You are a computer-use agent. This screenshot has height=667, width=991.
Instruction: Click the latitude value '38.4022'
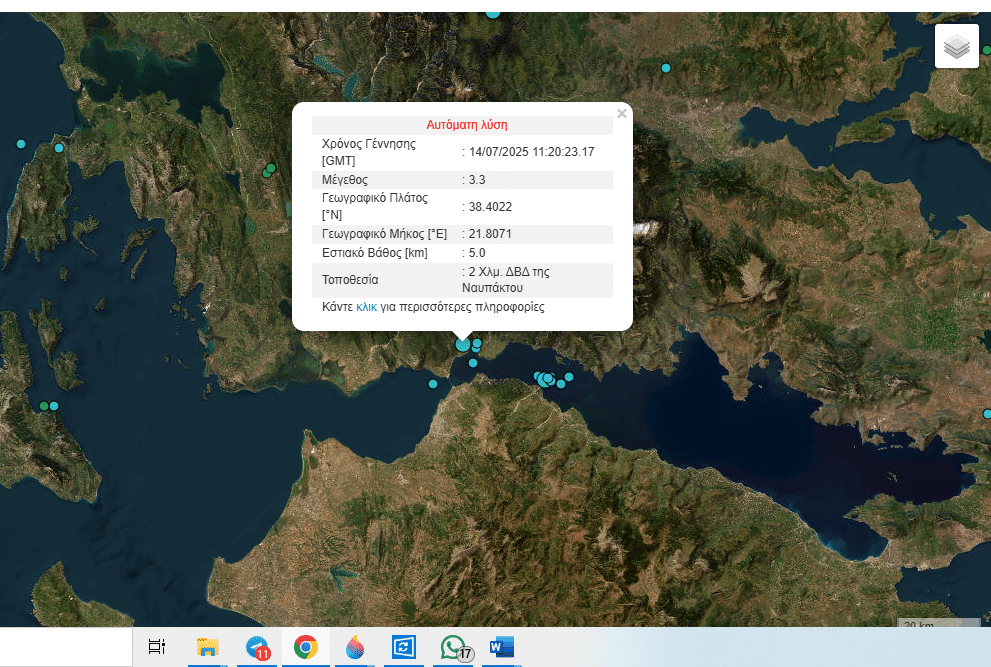coord(490,207)
